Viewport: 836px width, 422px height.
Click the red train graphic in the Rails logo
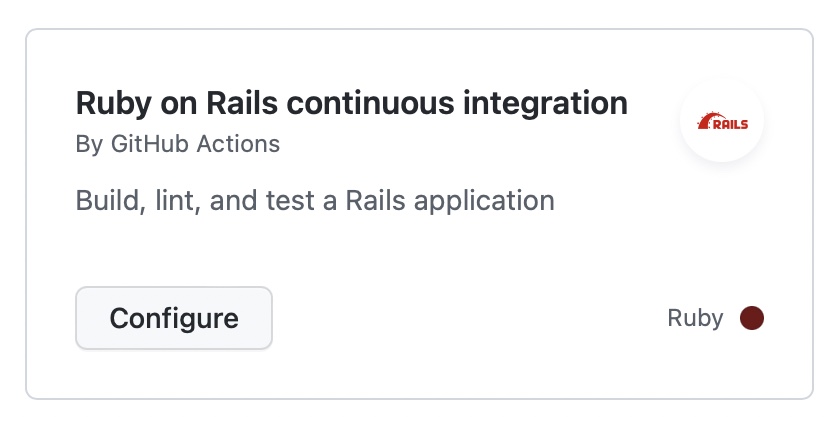(707, 121)
